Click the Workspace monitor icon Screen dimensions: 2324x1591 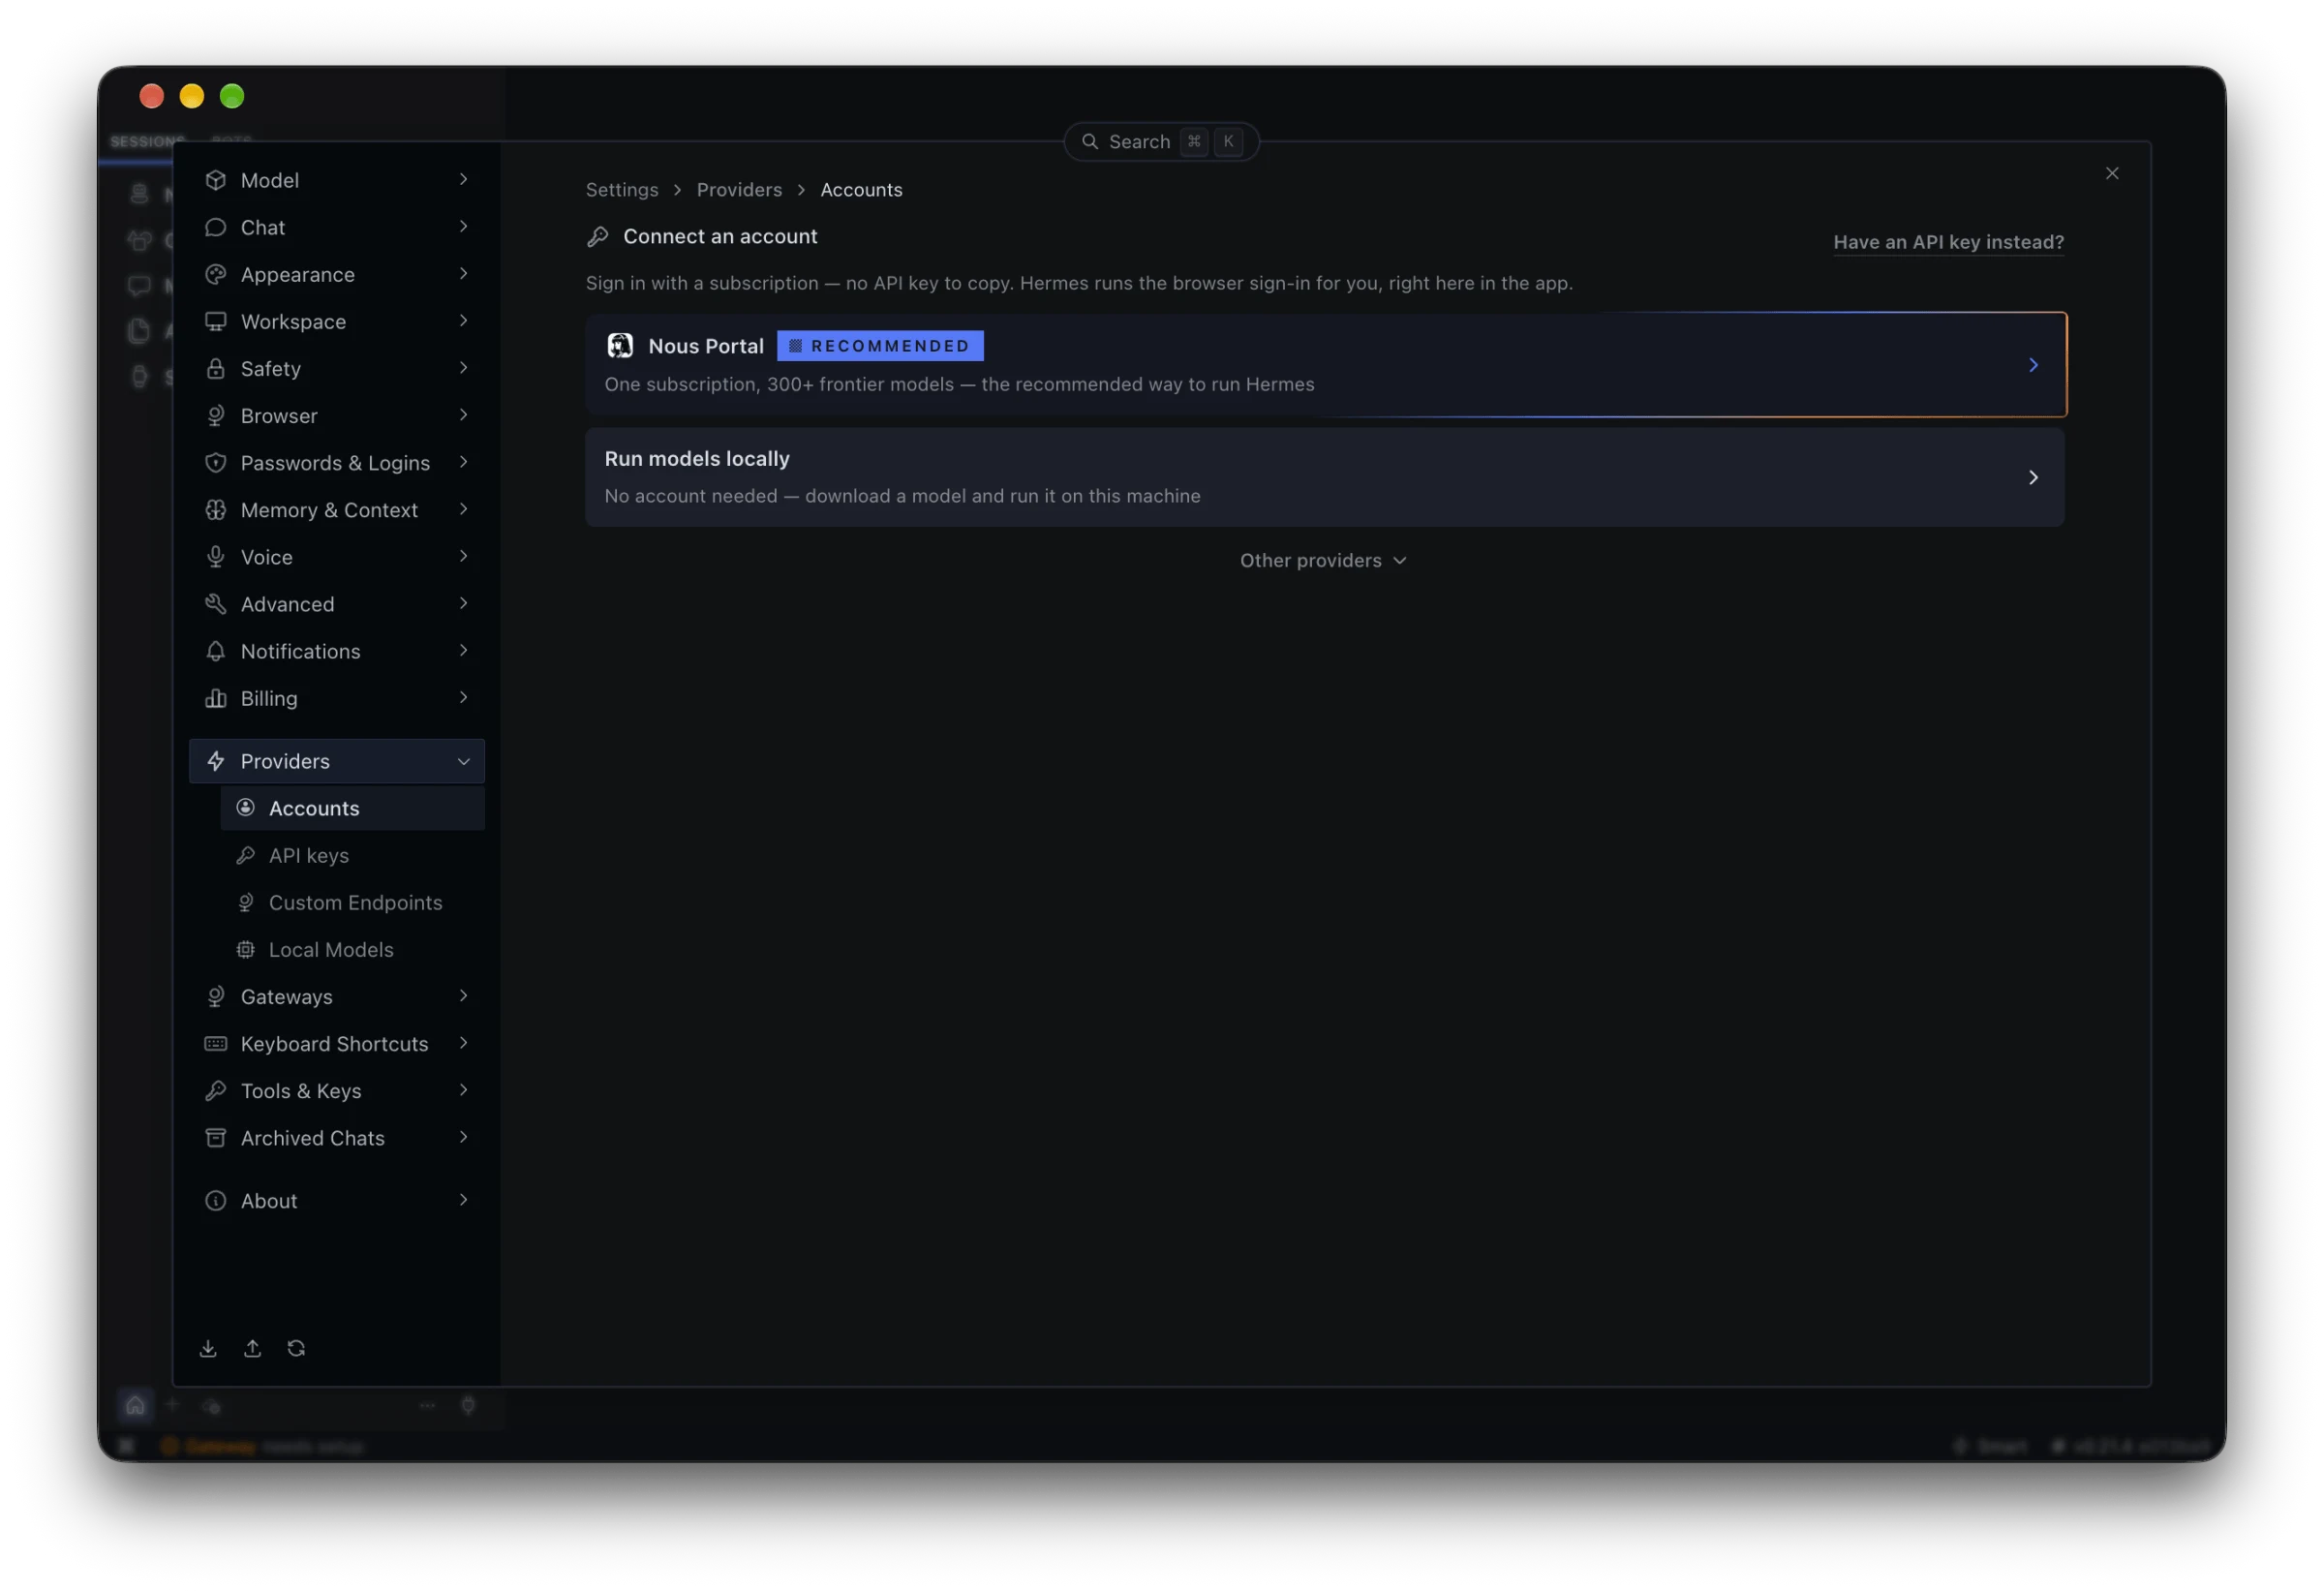point(215,321)
